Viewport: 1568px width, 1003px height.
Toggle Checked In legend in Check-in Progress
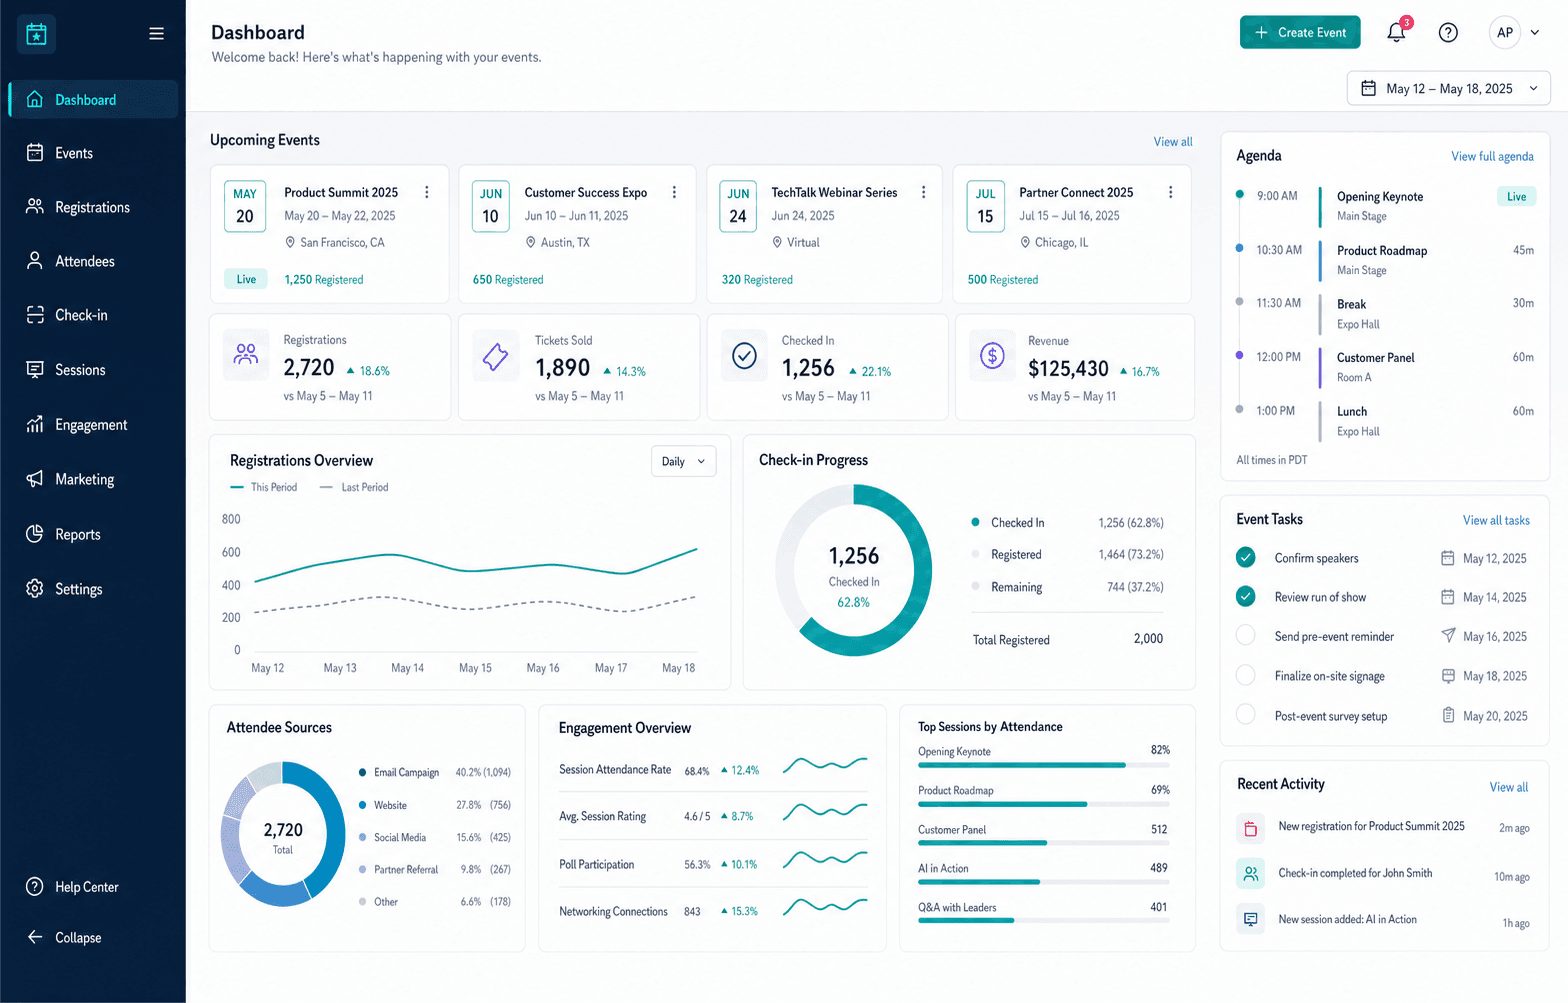(1008, 522)
